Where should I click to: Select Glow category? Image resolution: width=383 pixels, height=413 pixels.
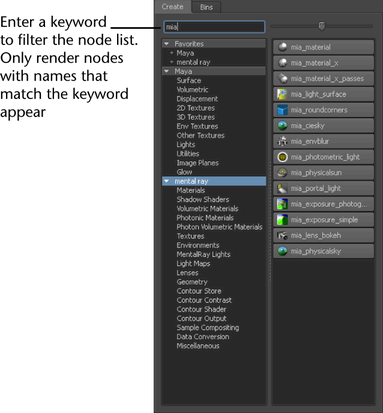pos(184,172)
